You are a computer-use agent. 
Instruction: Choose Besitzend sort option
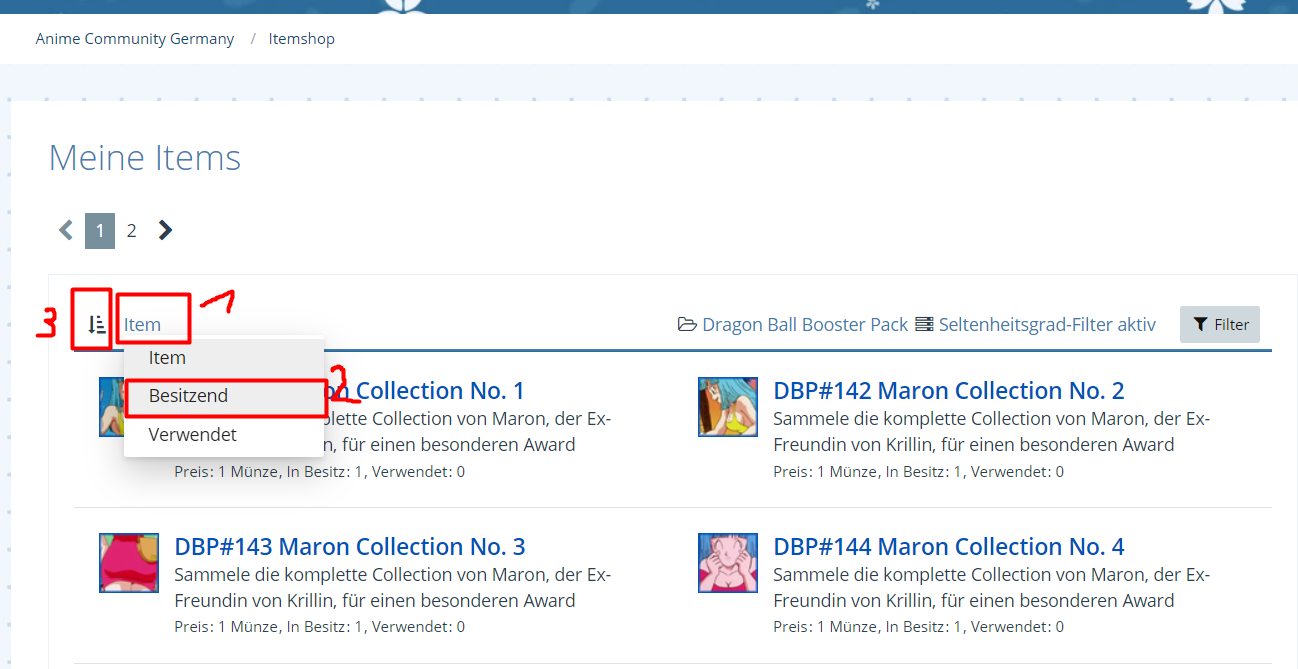point(188,396)
